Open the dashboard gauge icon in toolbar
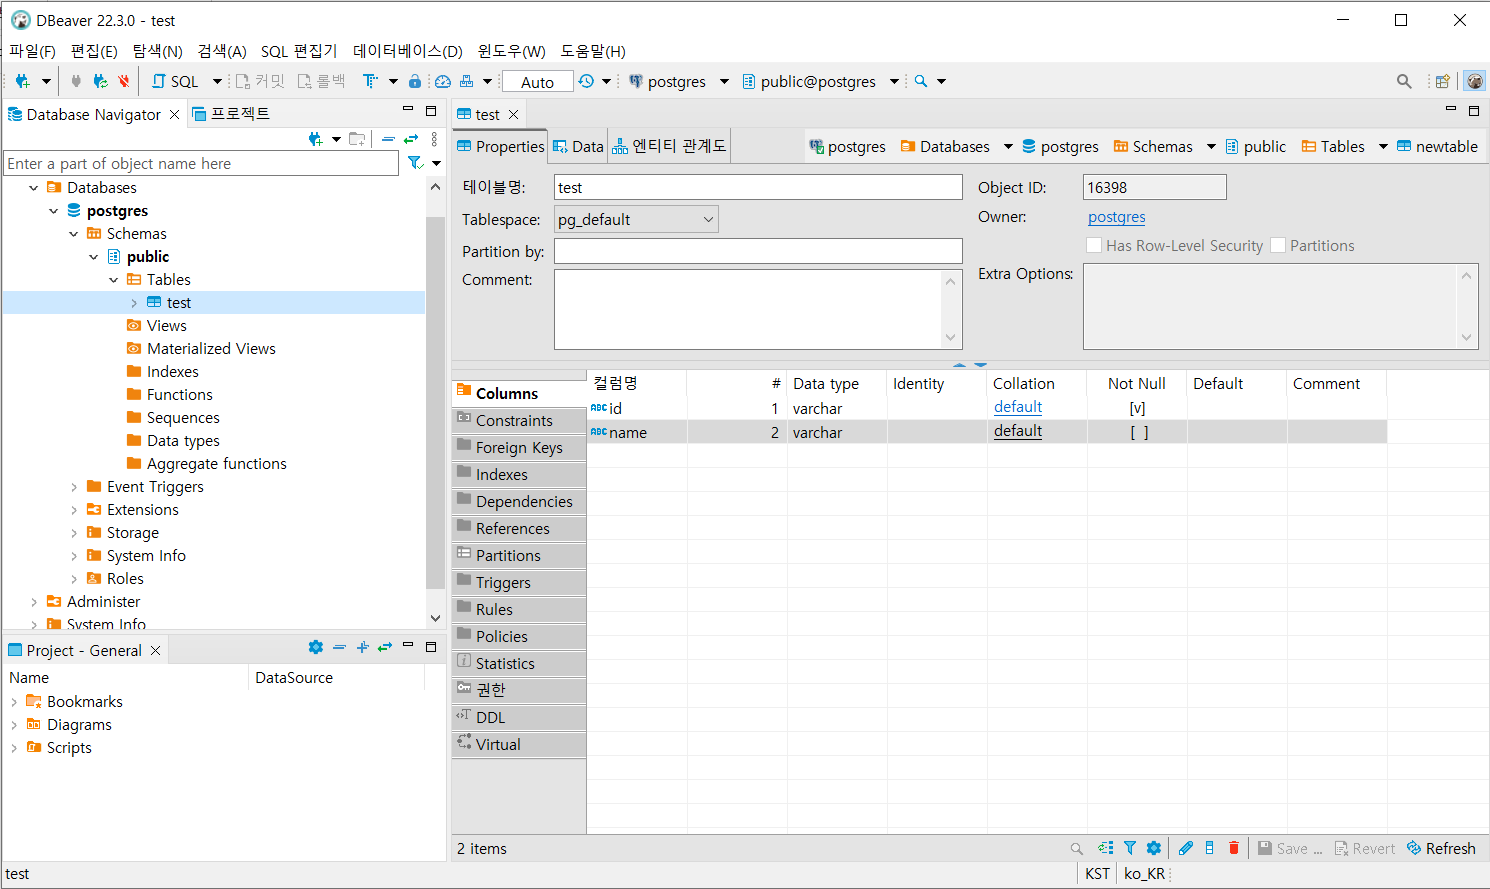This screenshot has width=1490, height=889. [443, 81]
